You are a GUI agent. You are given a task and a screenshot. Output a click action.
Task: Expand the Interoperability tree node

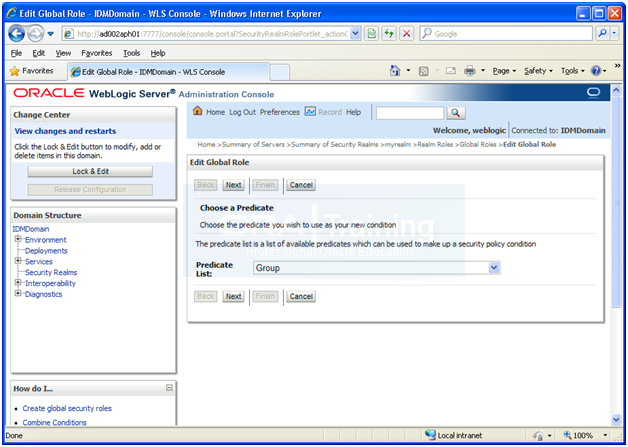18,283
